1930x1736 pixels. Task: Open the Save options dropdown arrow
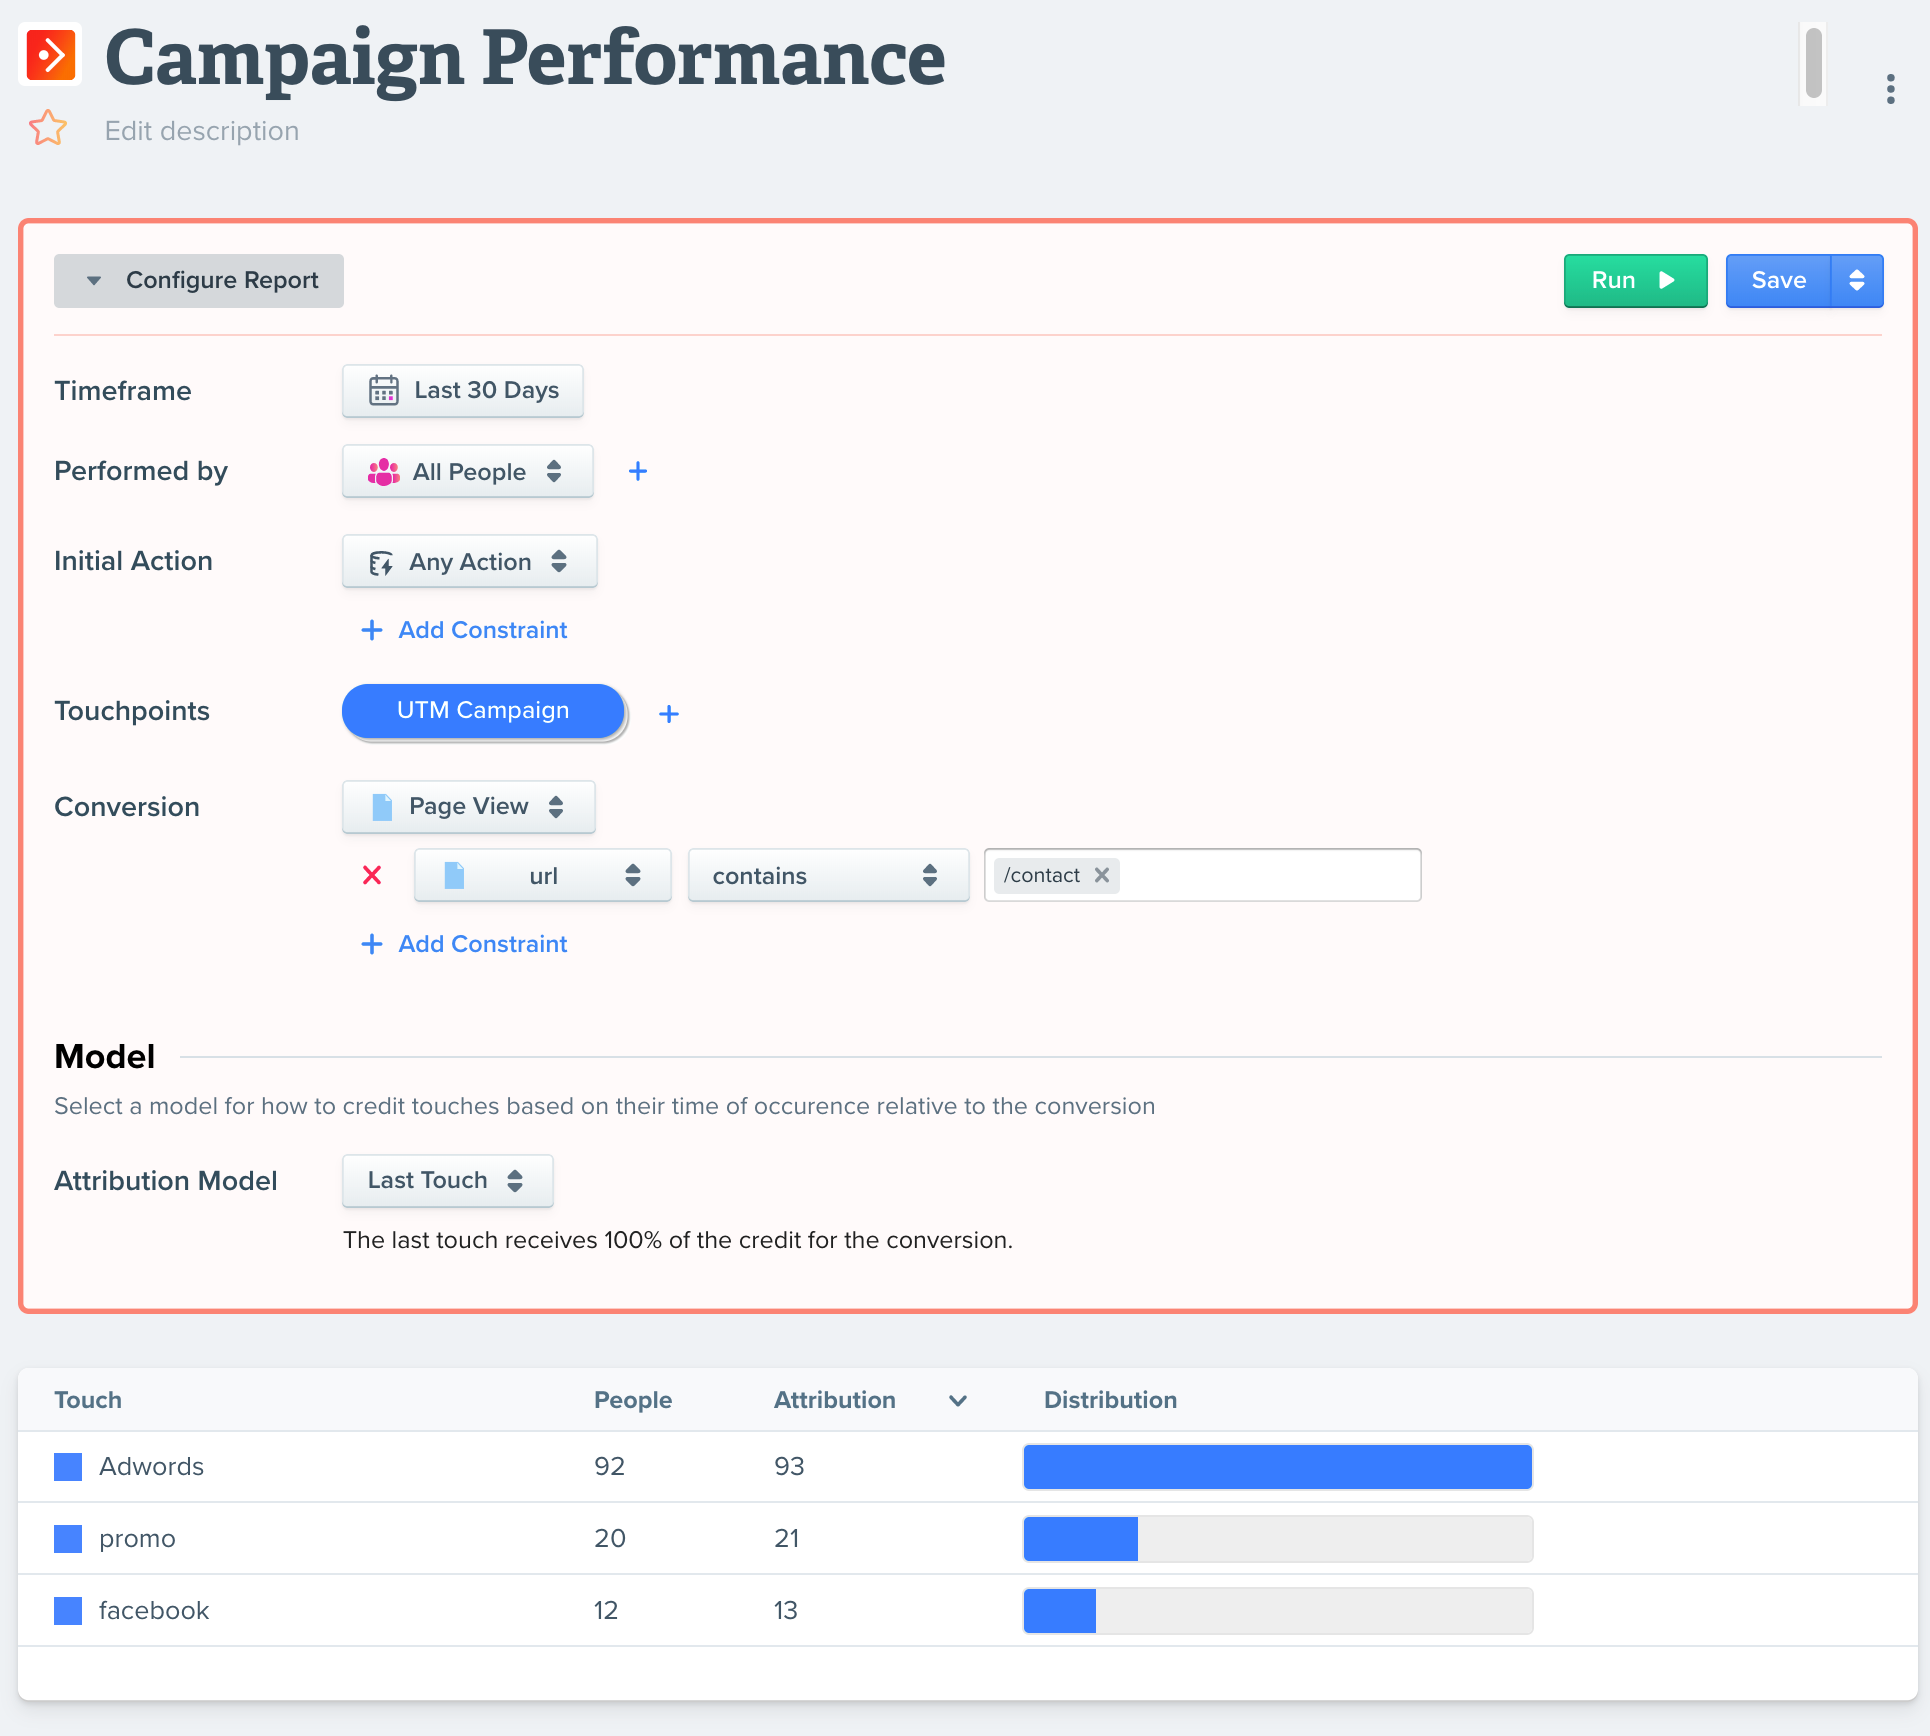[1857, 281]
